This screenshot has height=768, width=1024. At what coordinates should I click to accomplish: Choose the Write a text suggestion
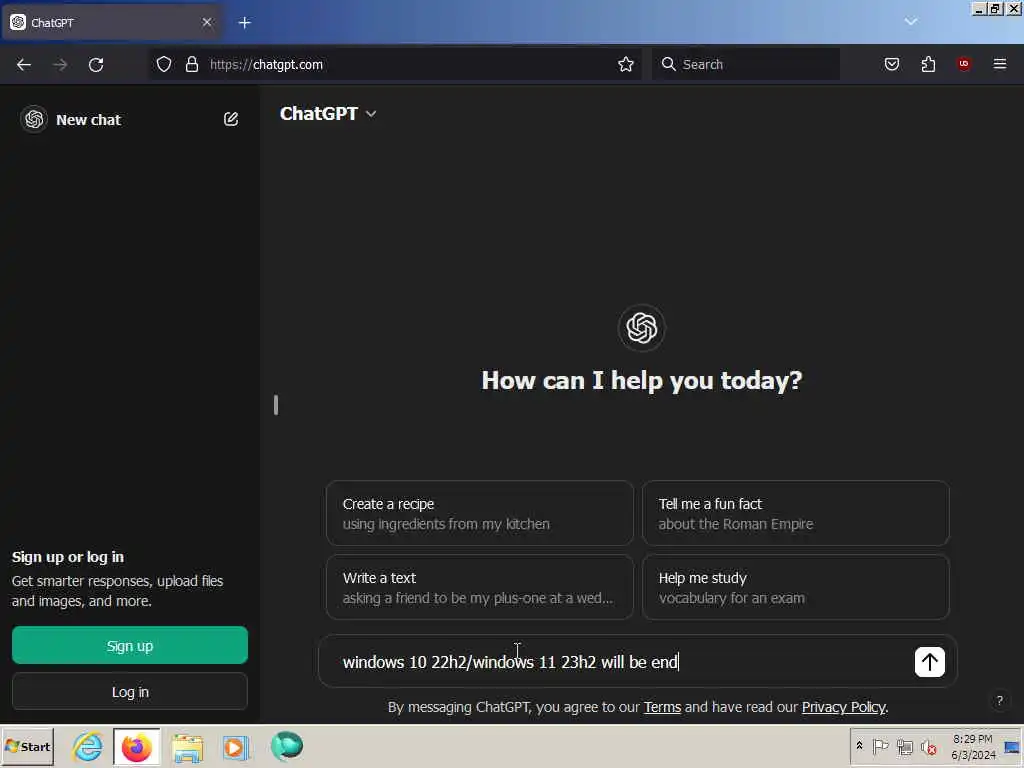tap(480, 587)
